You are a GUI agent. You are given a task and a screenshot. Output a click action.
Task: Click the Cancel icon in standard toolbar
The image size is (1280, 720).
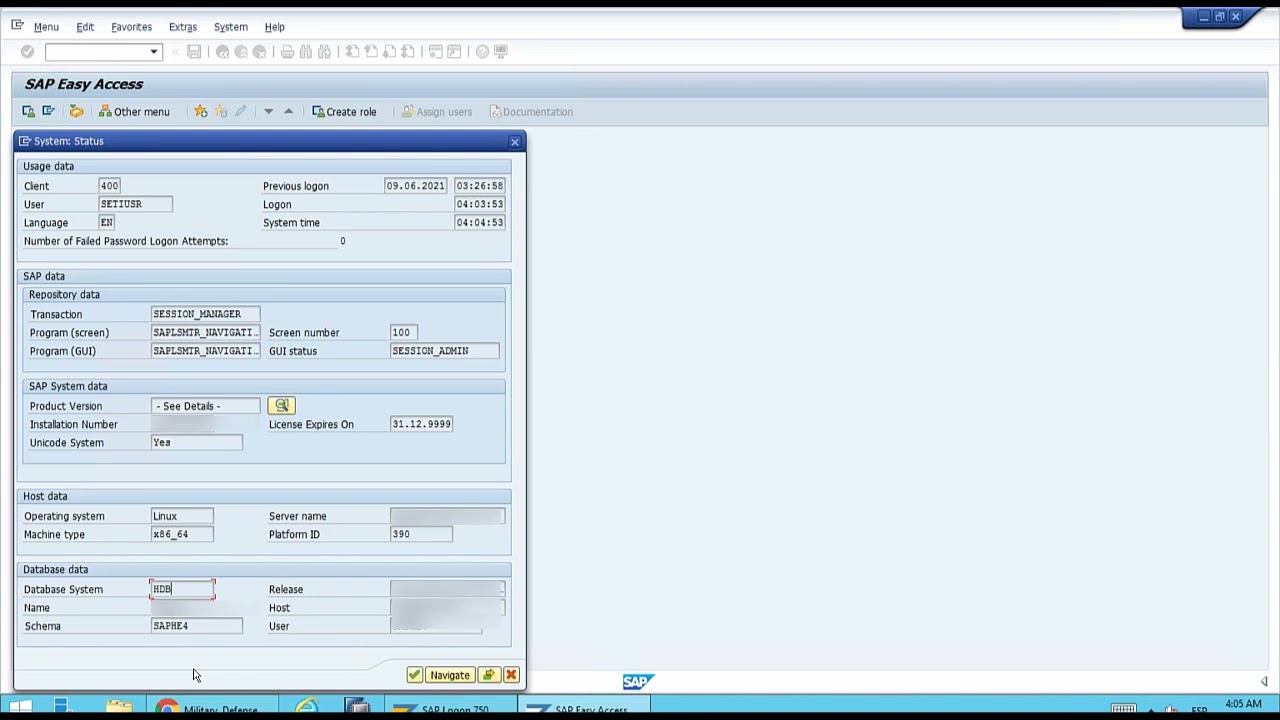point(259,51)
